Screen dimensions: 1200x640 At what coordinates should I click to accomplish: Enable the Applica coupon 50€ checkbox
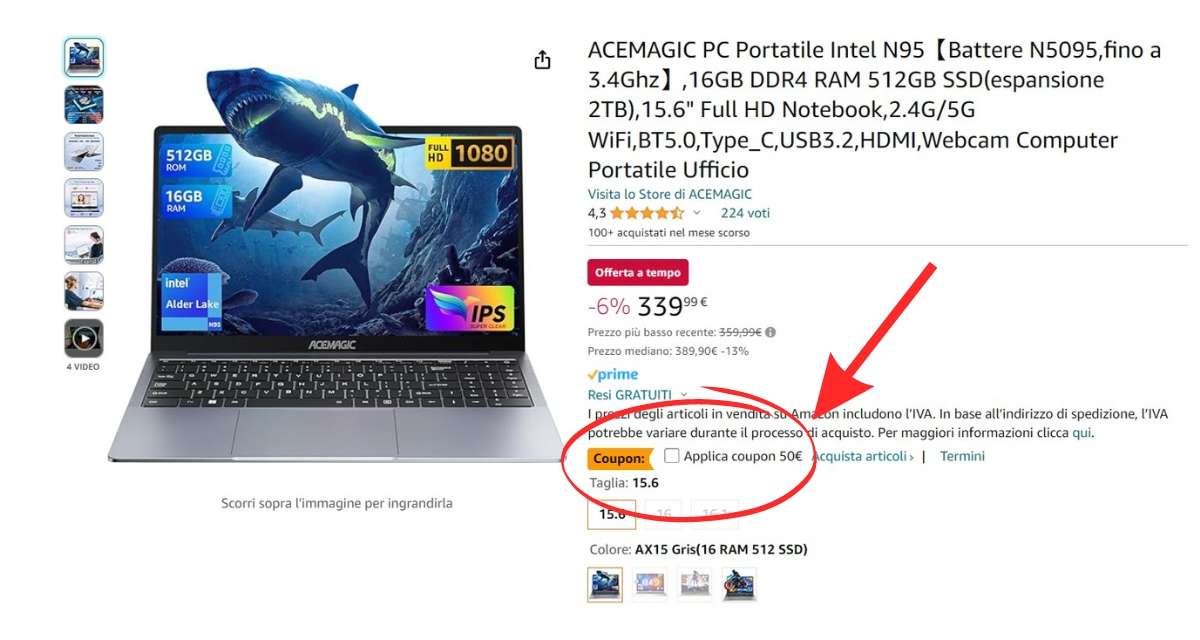(x=672, y=456)
